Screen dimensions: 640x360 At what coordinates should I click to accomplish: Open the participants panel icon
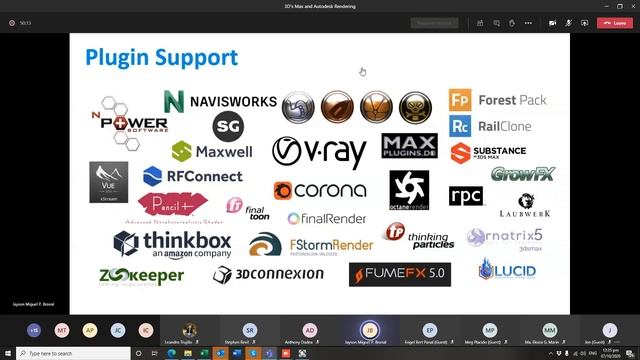(480, 23)
